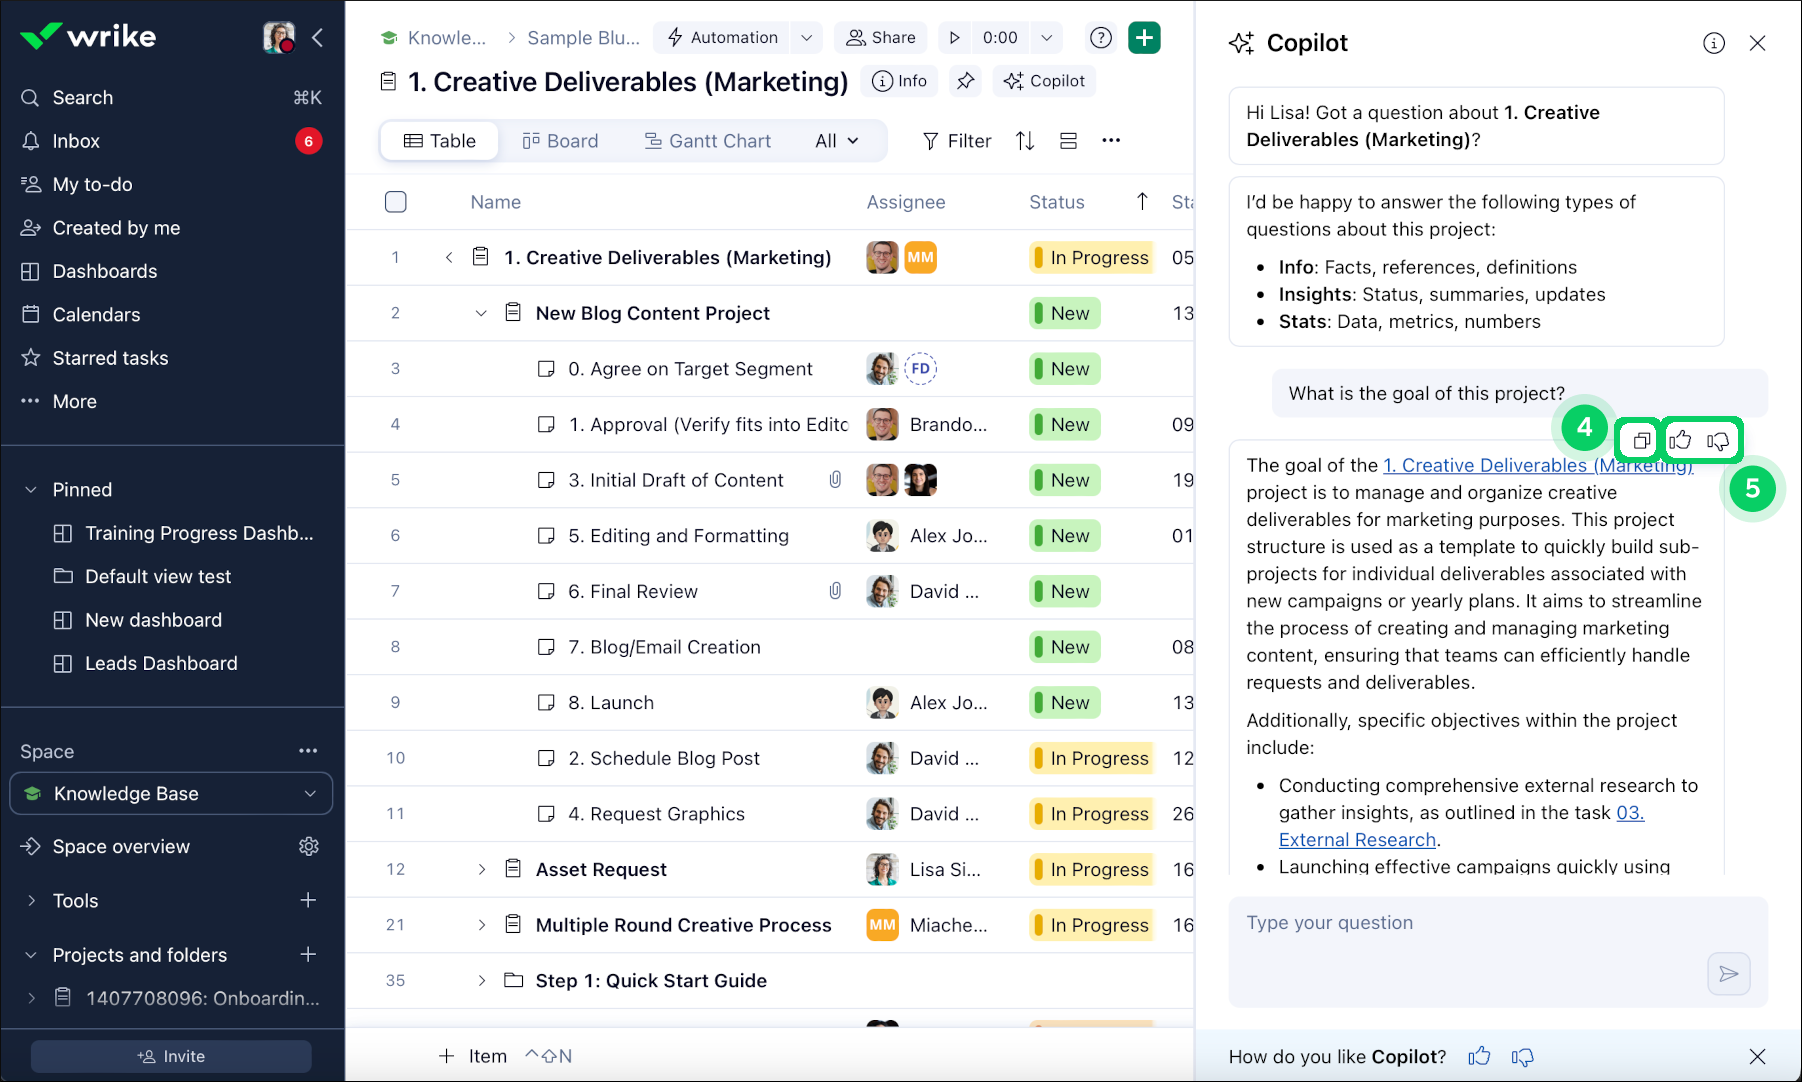Click the send message arrow icon
The height and width of the screenshot is (1082, 1802).
click(x=1728, y=974)
